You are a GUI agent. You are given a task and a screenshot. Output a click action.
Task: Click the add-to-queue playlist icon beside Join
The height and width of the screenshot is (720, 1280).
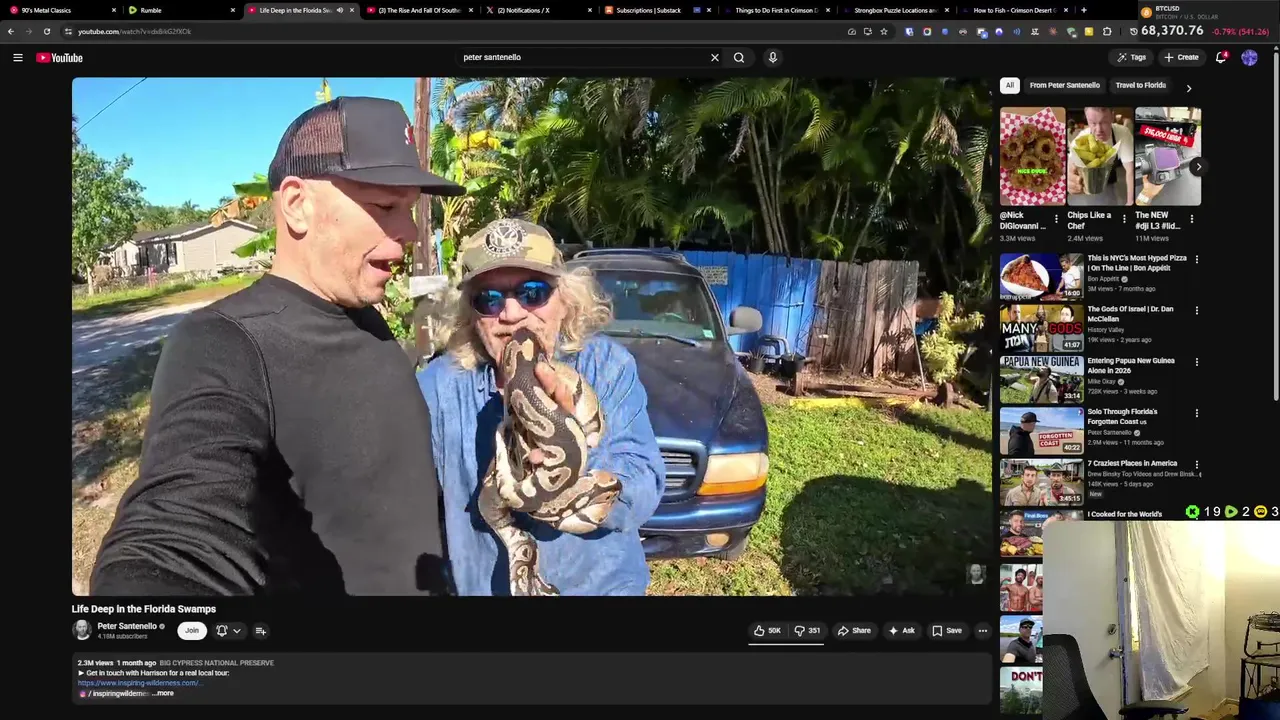click(260, 630)
